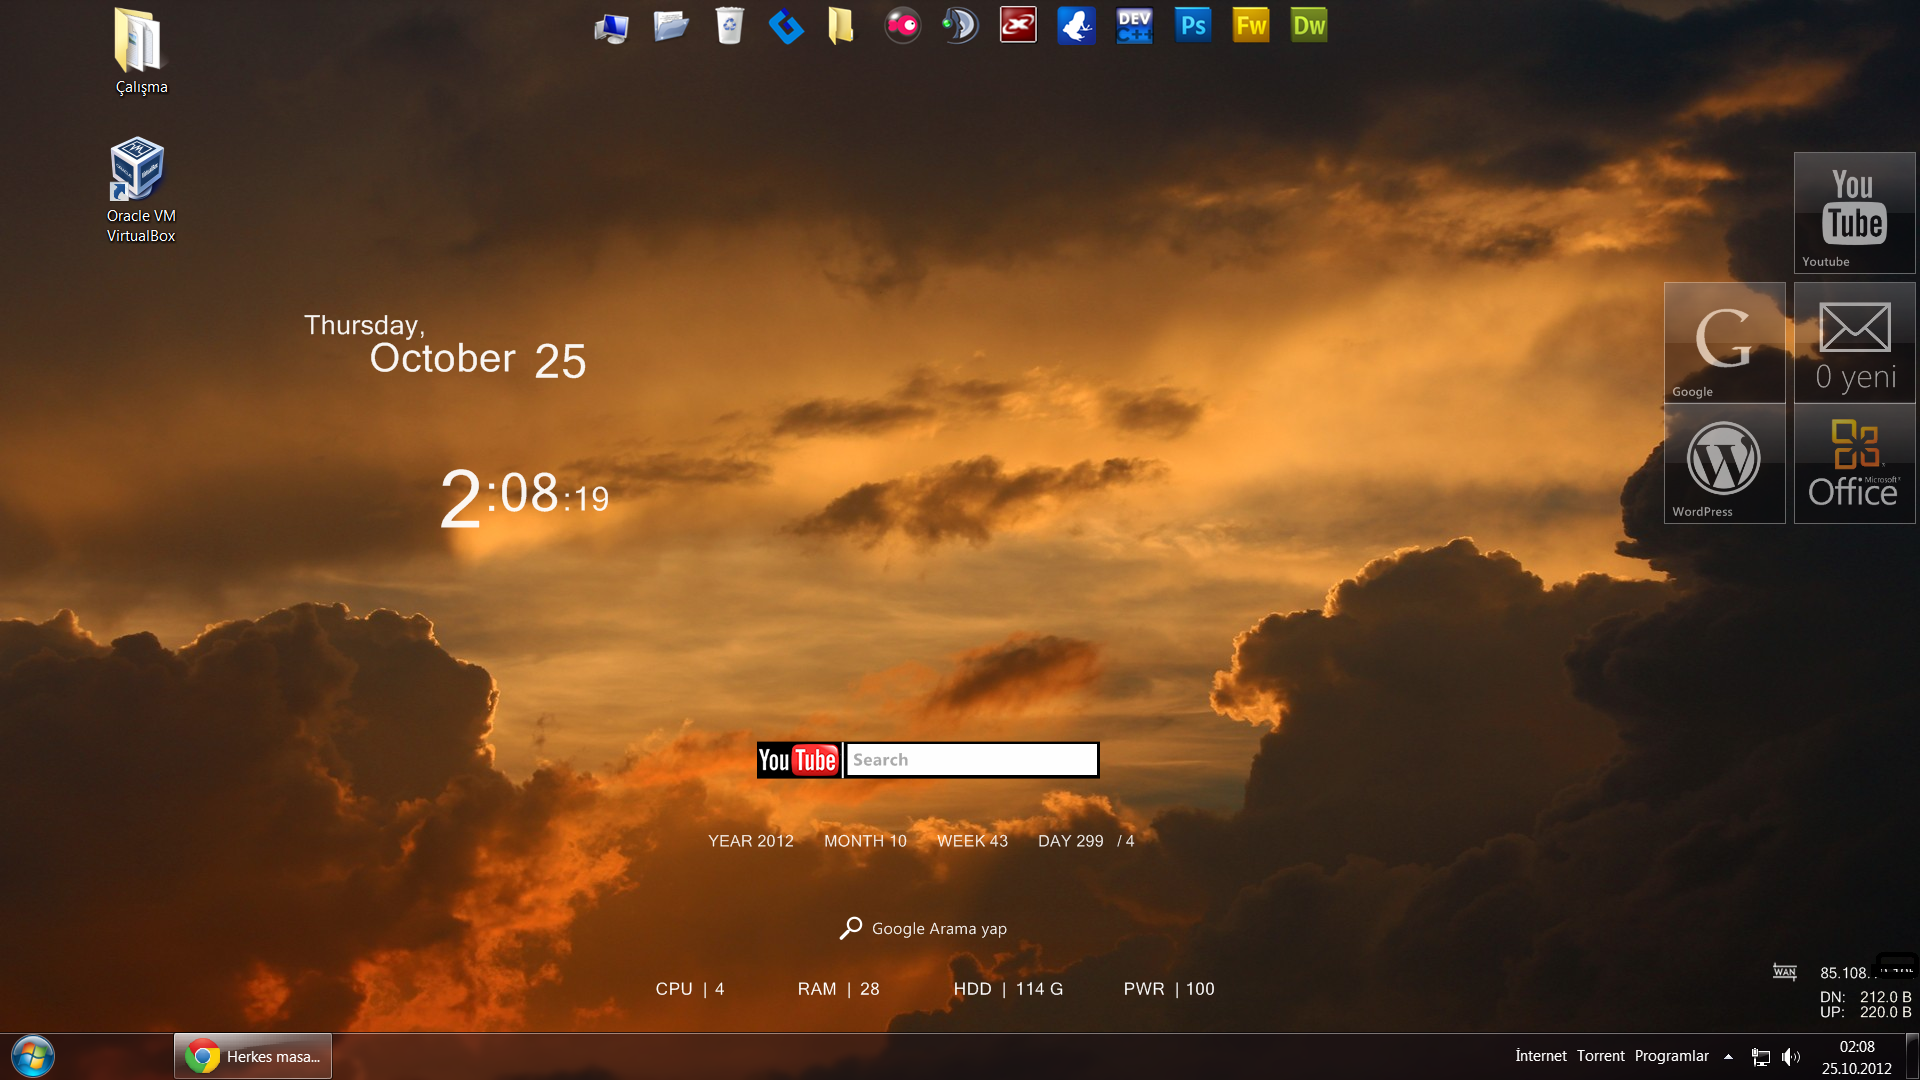1920x1080 pixels.
Task: Click the volume speaker tray icon
Action: [1791, 1057]
